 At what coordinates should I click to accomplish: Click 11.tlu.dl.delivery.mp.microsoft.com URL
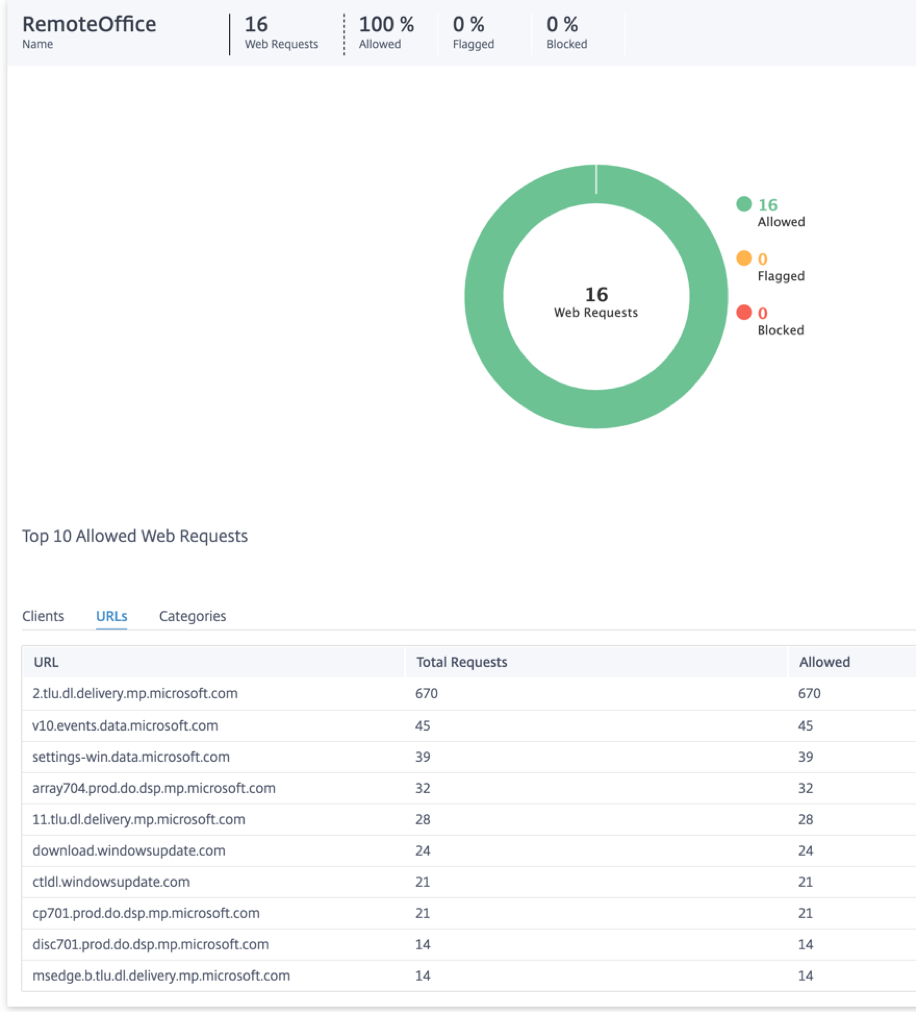tap(139, 819)
